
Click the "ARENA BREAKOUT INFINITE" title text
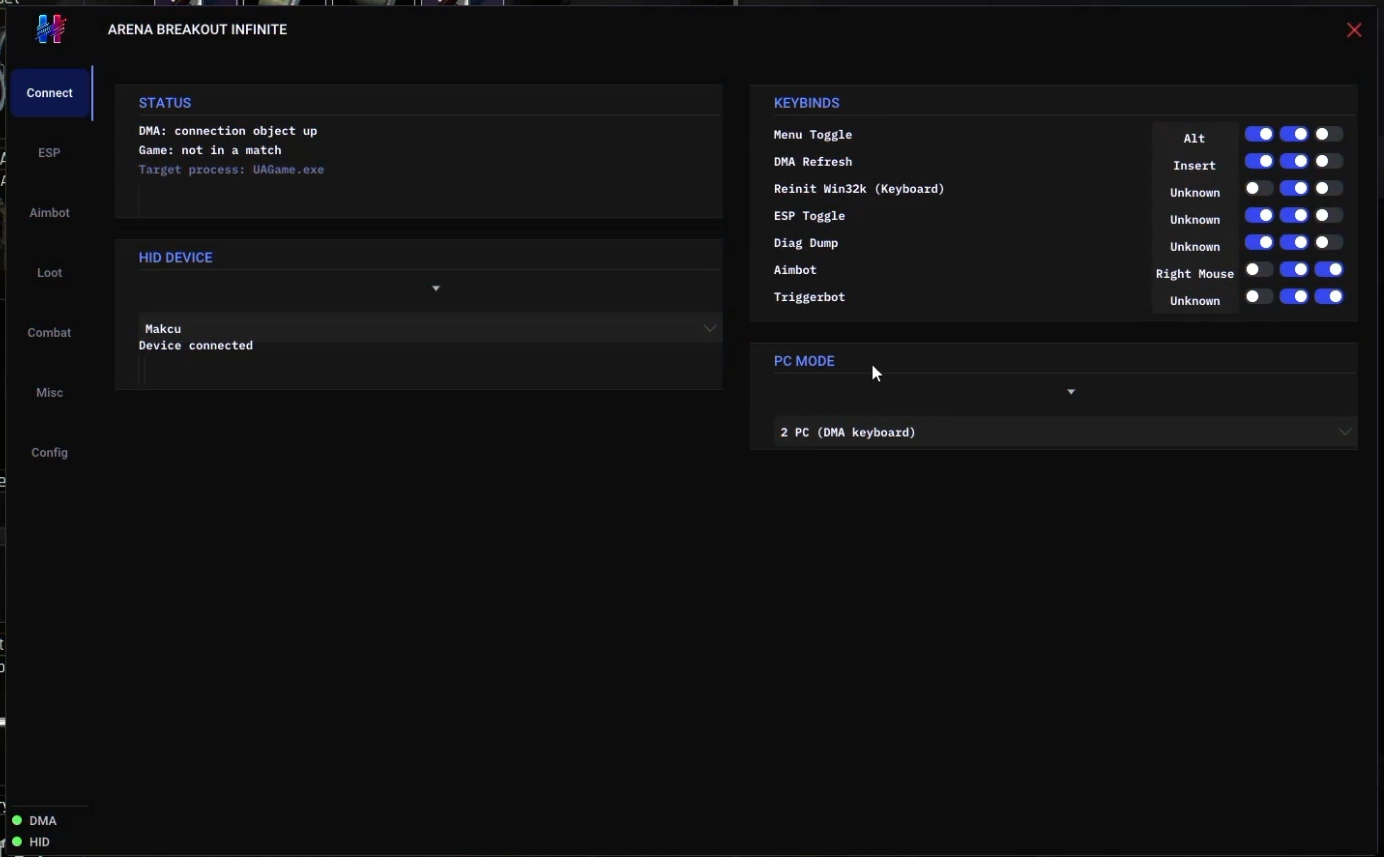point(197,30)
